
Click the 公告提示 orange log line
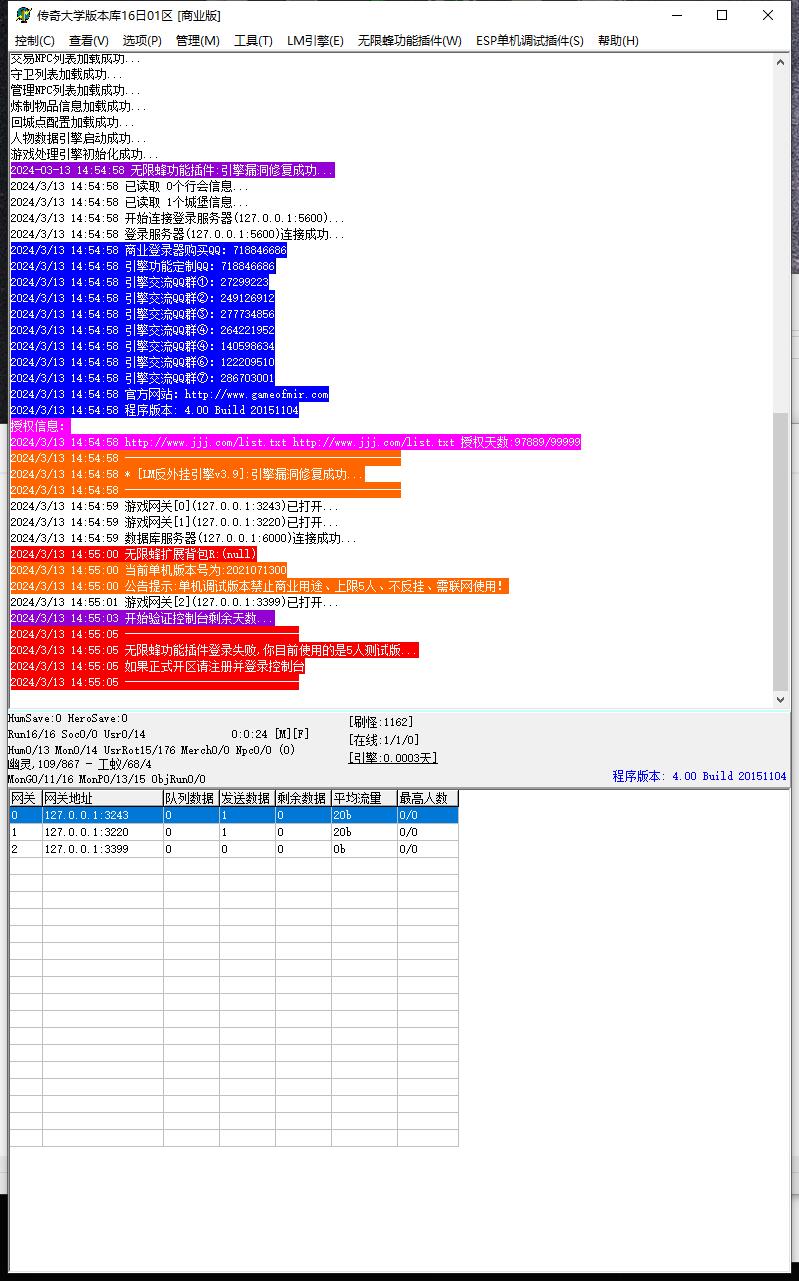[259, 586]
